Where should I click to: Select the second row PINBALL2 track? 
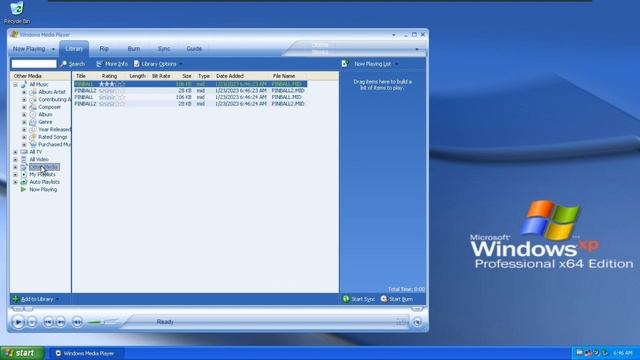(x=190, y=91)
